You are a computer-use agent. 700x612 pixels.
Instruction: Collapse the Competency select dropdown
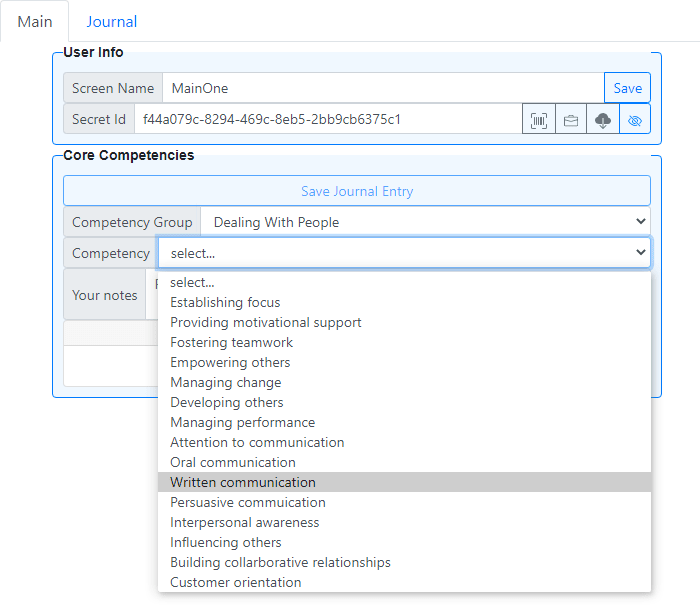tap(404, 253)
